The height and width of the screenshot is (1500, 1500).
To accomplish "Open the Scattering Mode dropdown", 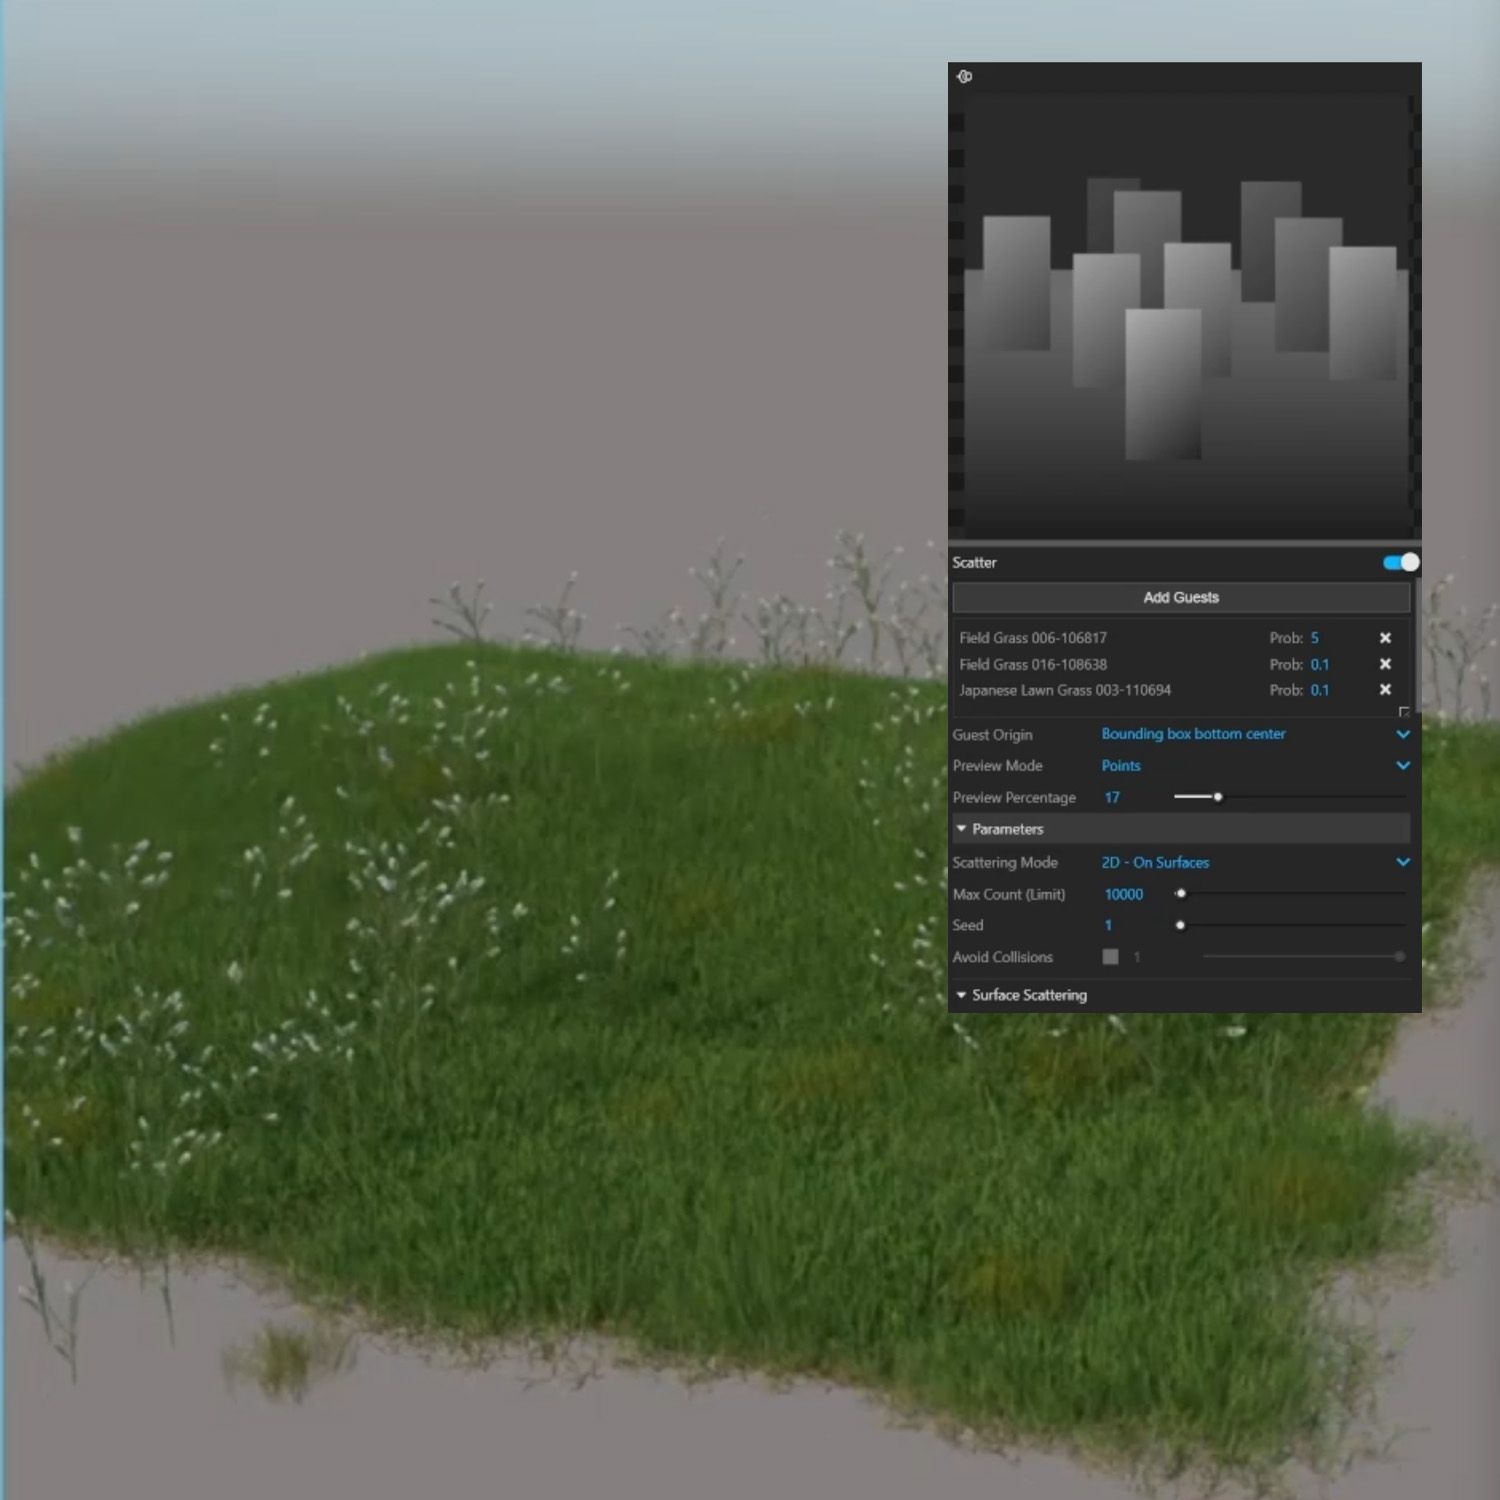I will click(x=1403, y=862).
